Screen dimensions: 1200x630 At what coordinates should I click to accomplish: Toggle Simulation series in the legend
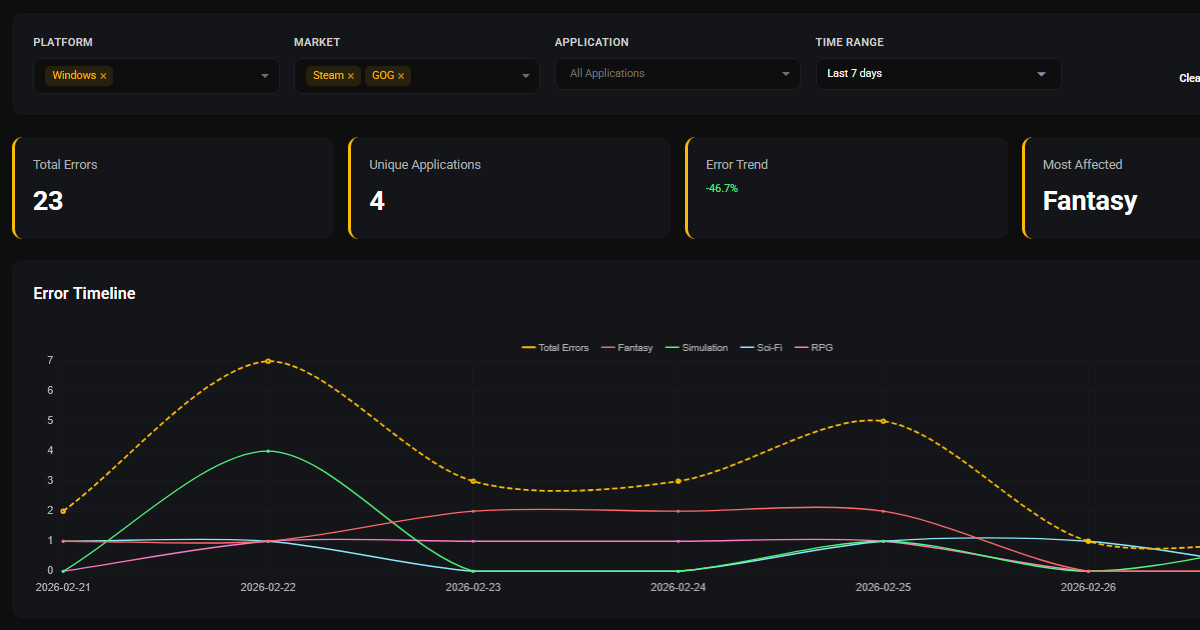696,348
